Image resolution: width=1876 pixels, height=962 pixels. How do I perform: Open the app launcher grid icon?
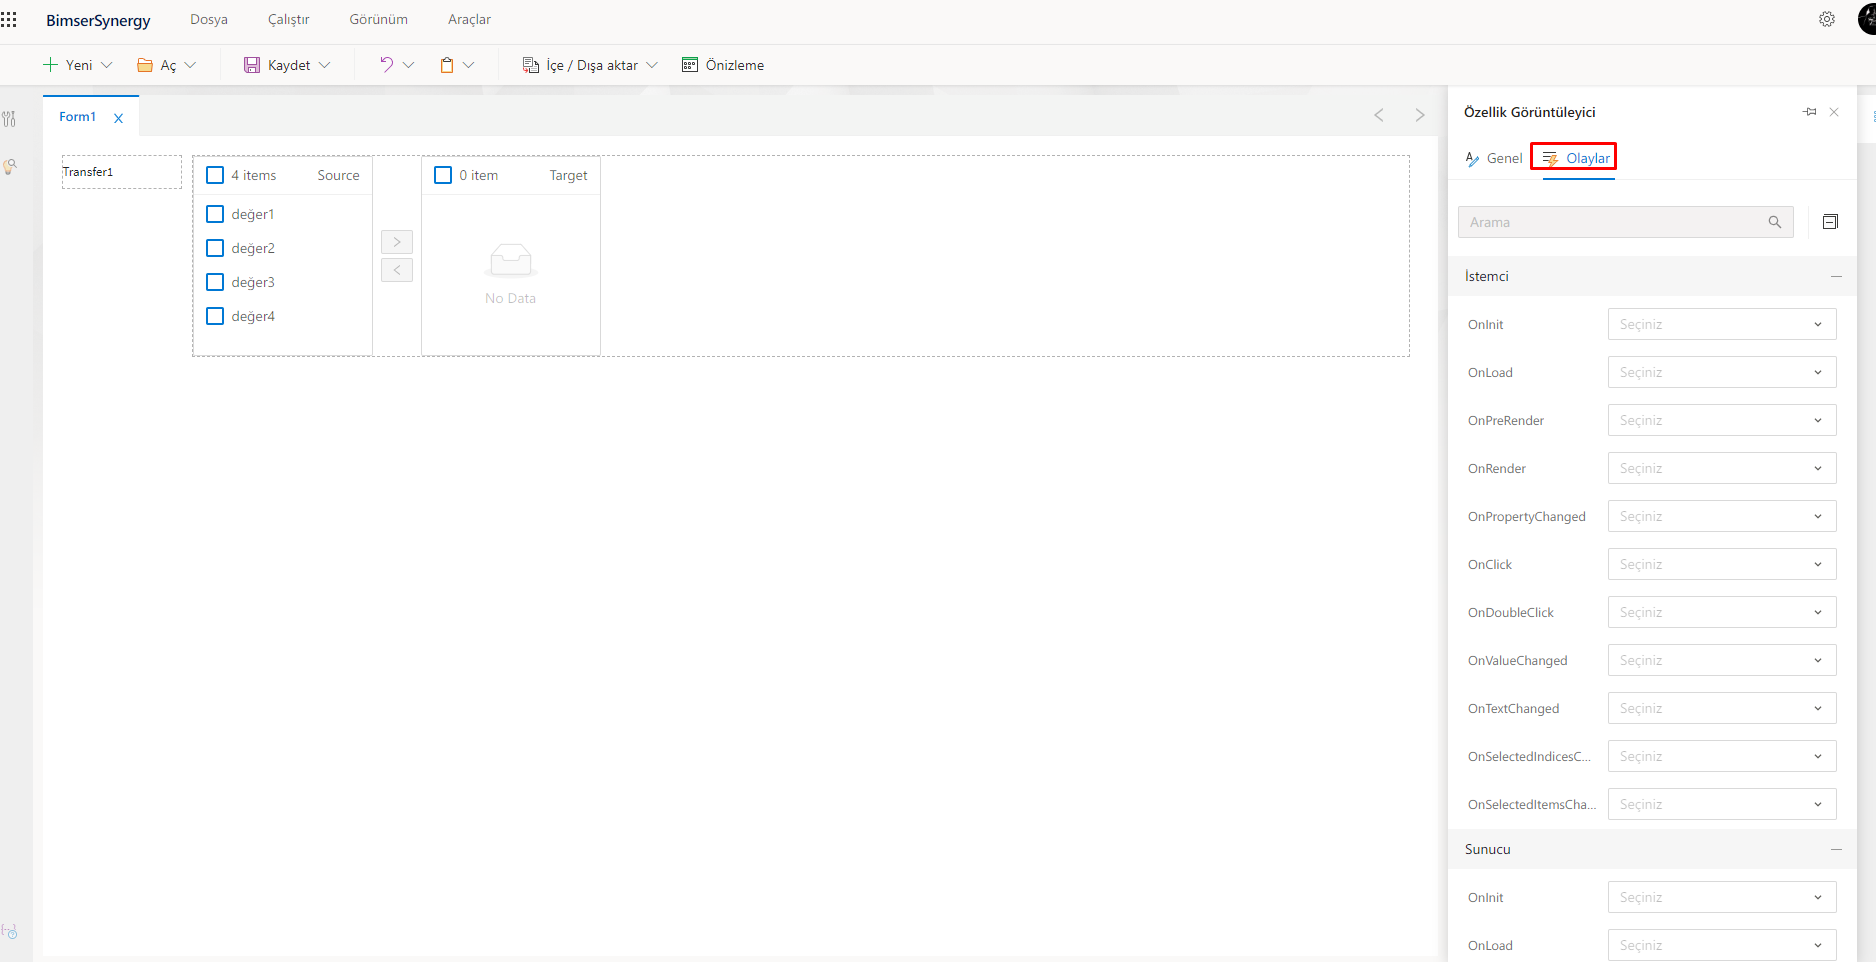click(x=9, y=20)
